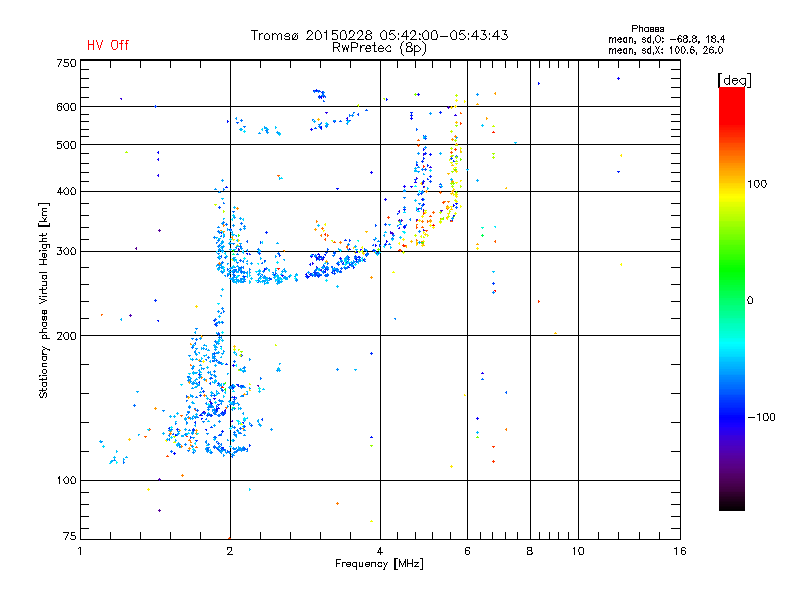Click the x-axis '4' tick label
Viewport: 800px width, 600px height.
click(x=380, y=551)
